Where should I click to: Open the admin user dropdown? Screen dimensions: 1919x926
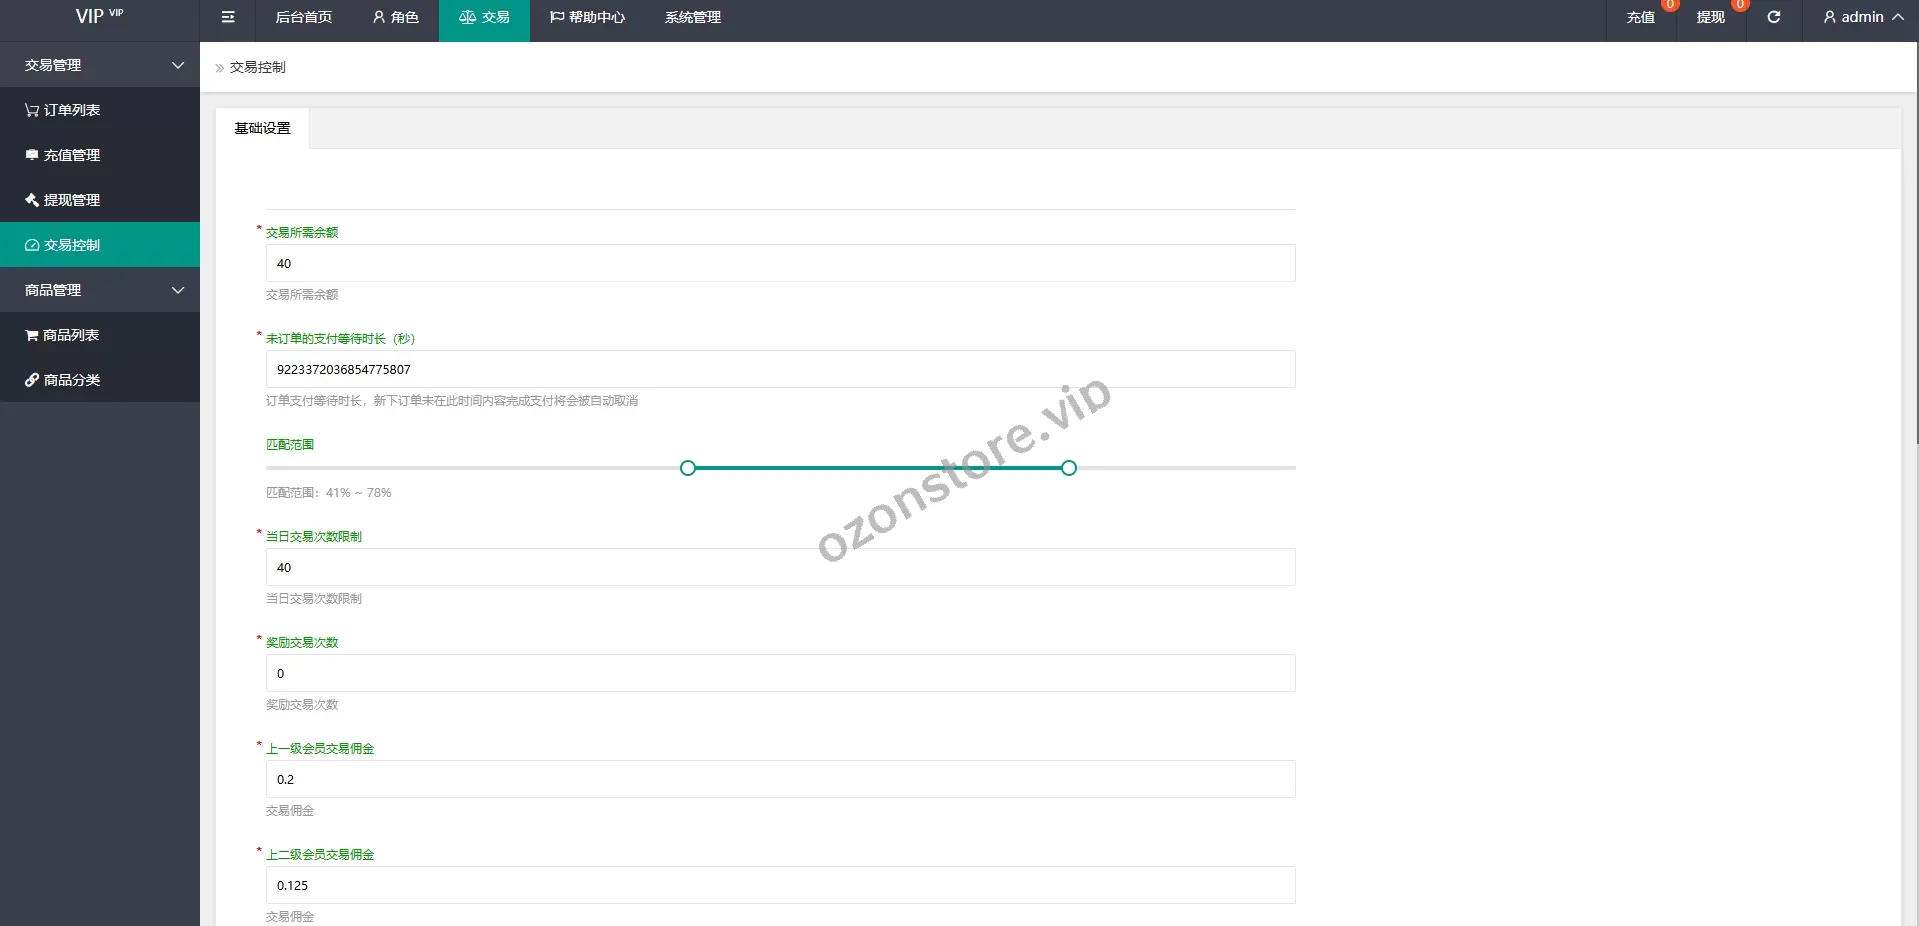coord(1862,17)
